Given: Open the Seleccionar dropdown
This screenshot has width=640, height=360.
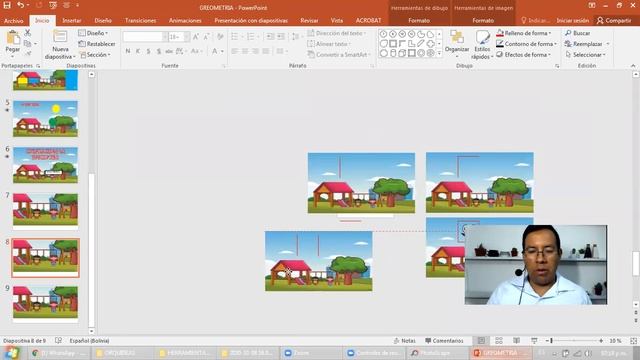Looking at the screenshot, I should (x=585, y=54).
